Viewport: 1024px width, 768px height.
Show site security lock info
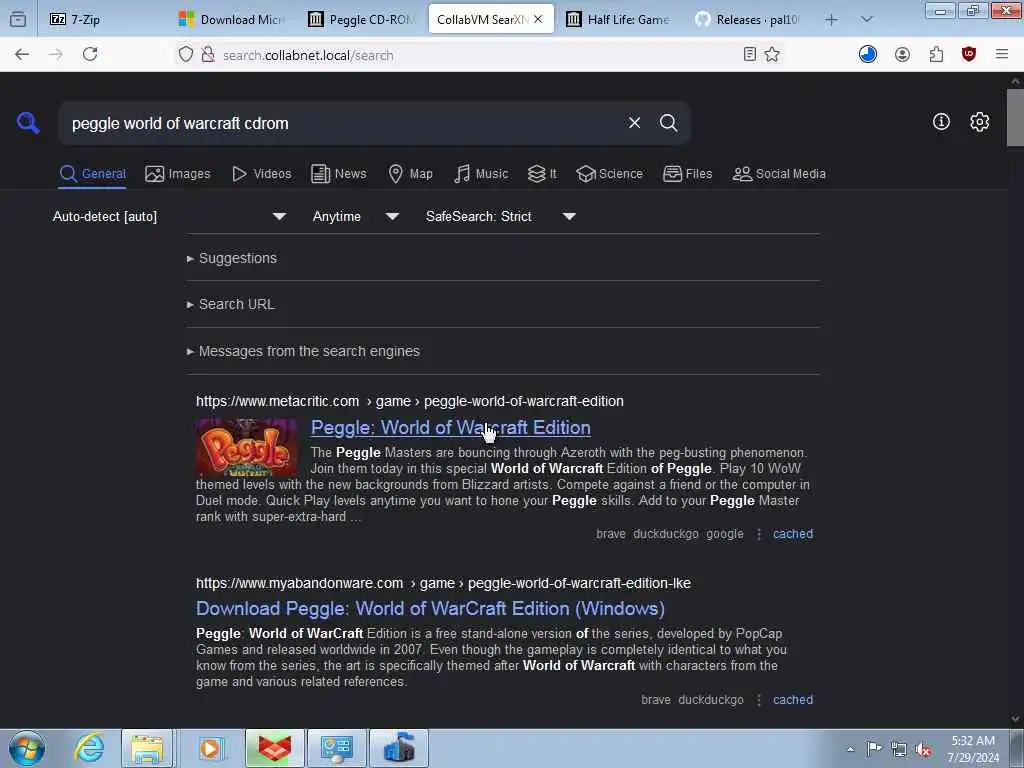[208, 55]
